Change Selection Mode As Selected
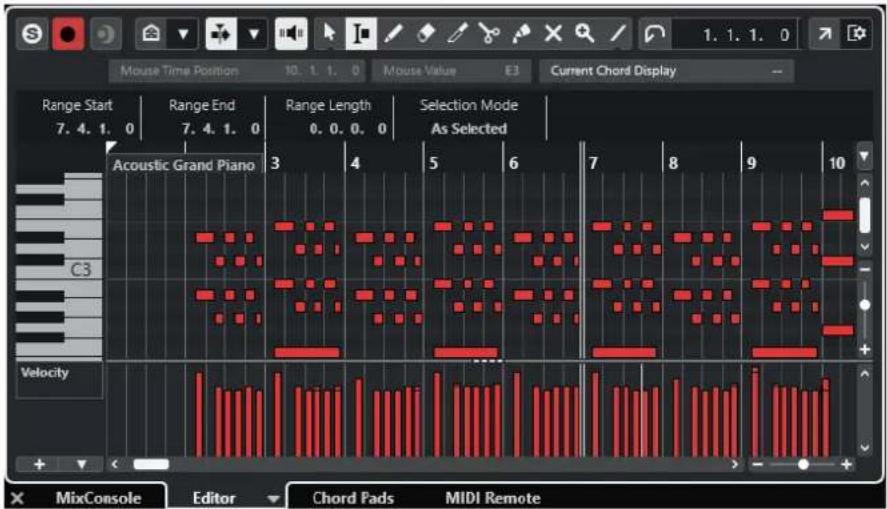Viewport: 887px width, 509px height. click(x=469, y=129)
